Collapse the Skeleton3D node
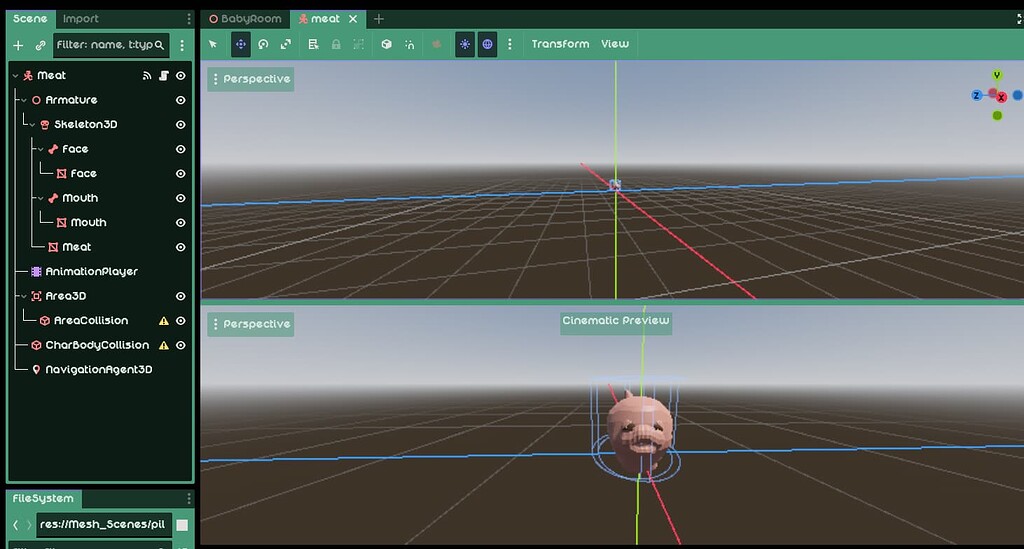Viewport: 1024px width, 549px height. [x=33, y=125]
